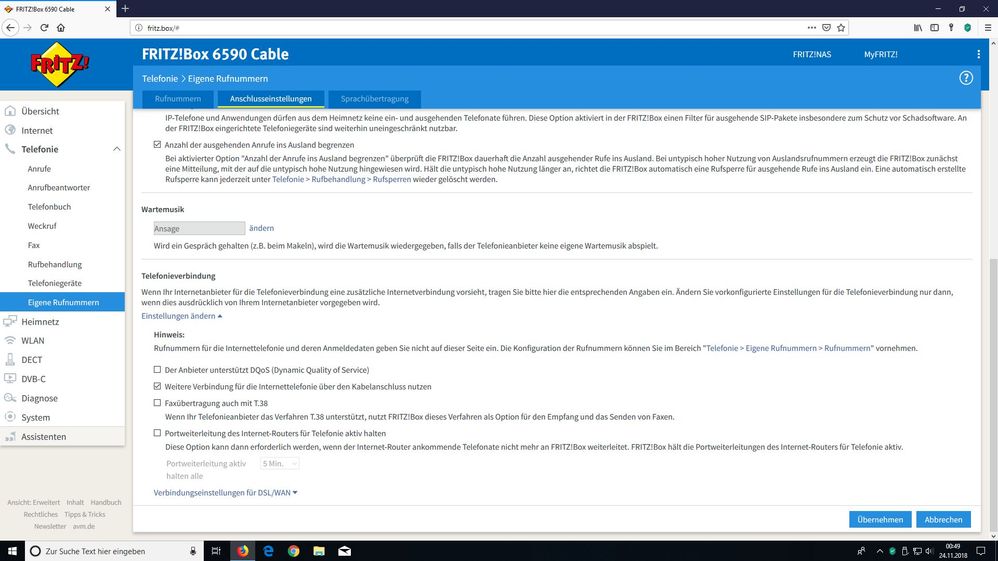Click the site information icon in address bar

click(139, 27)
